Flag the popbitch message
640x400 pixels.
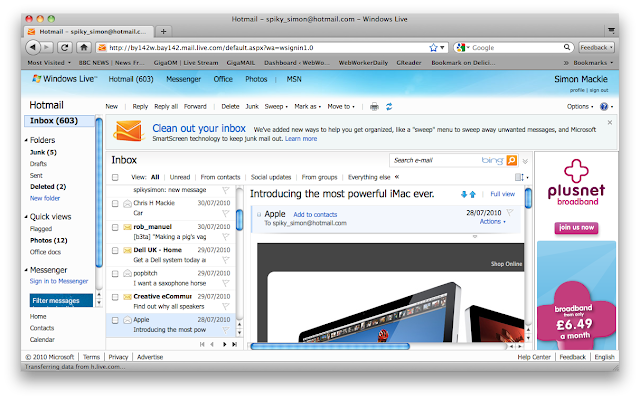click(225, 283)
